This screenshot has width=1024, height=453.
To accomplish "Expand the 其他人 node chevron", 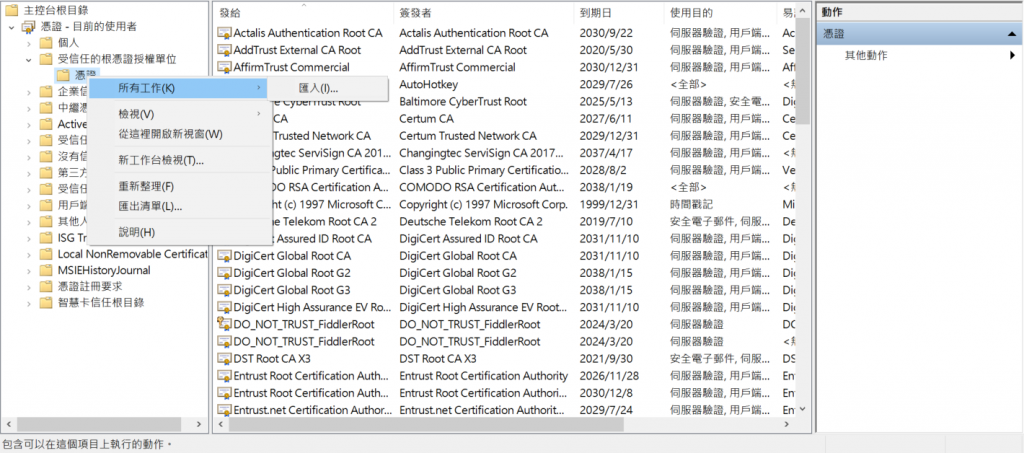I will [29, 221].
